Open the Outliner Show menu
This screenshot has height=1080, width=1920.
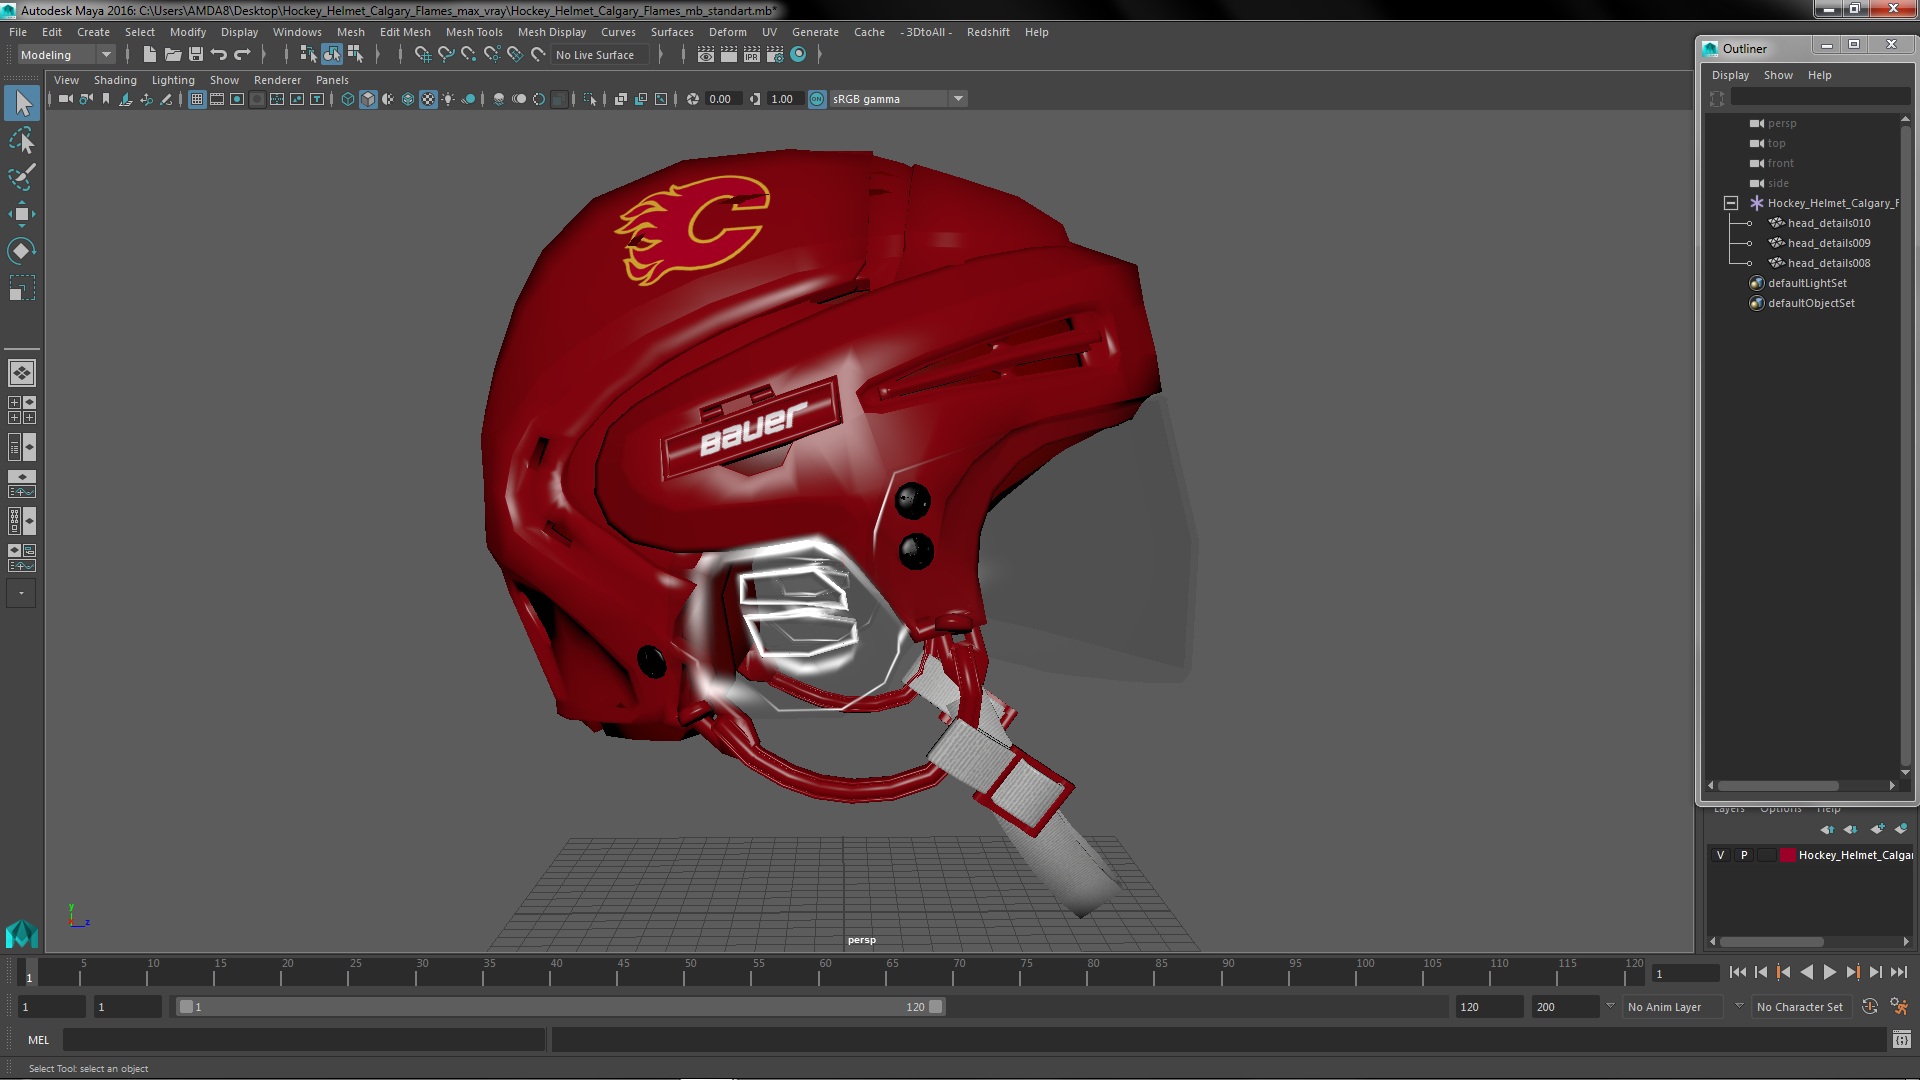tap(1778, 75)
